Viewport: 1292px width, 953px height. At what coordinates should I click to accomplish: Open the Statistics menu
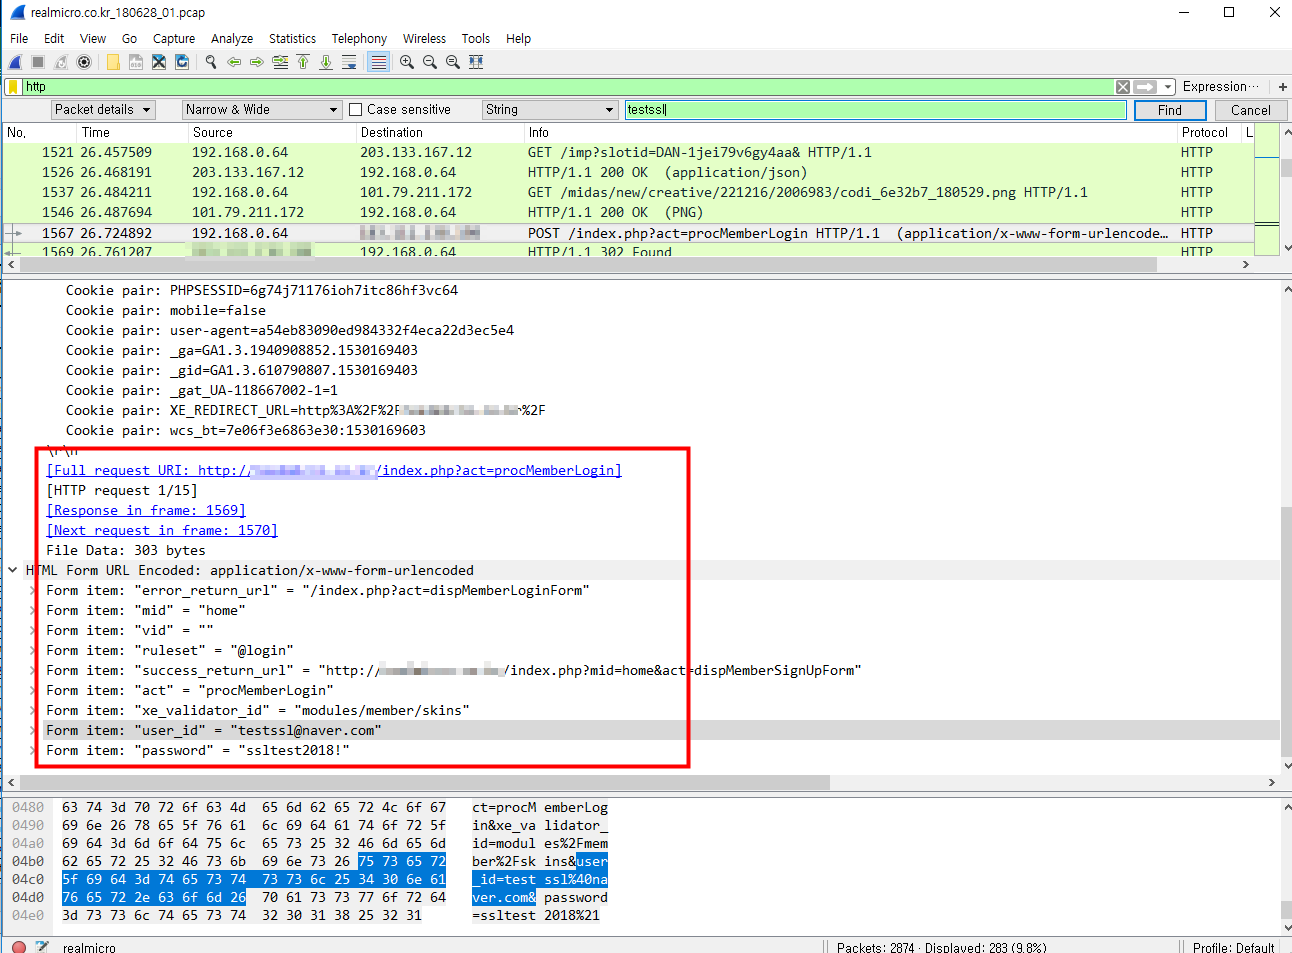pos(292,39)
